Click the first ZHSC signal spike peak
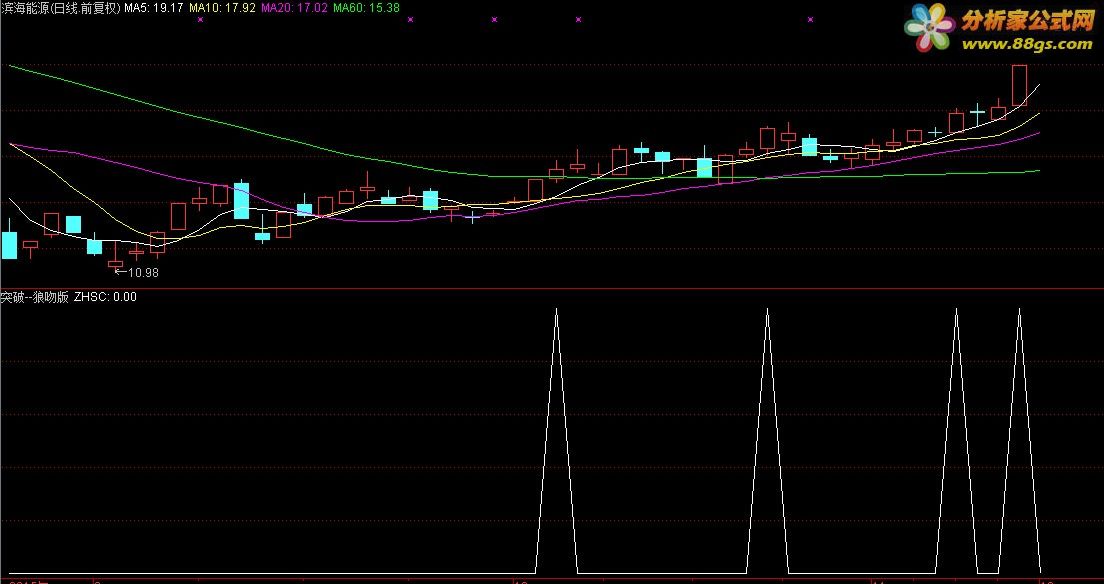The width and height of the screenshot is (1104, 584). click(x=556, y=310)
